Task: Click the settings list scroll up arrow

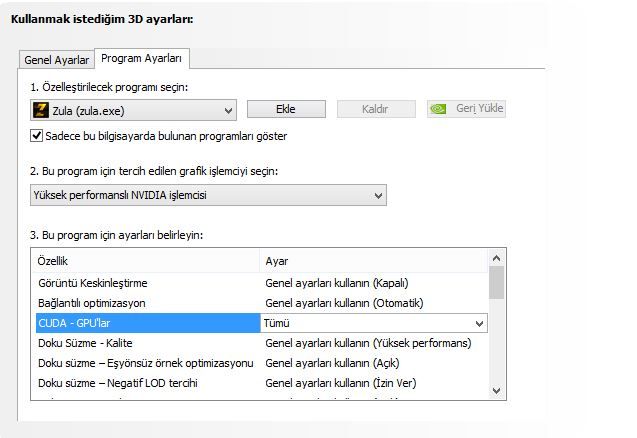Action: [497, 259]
